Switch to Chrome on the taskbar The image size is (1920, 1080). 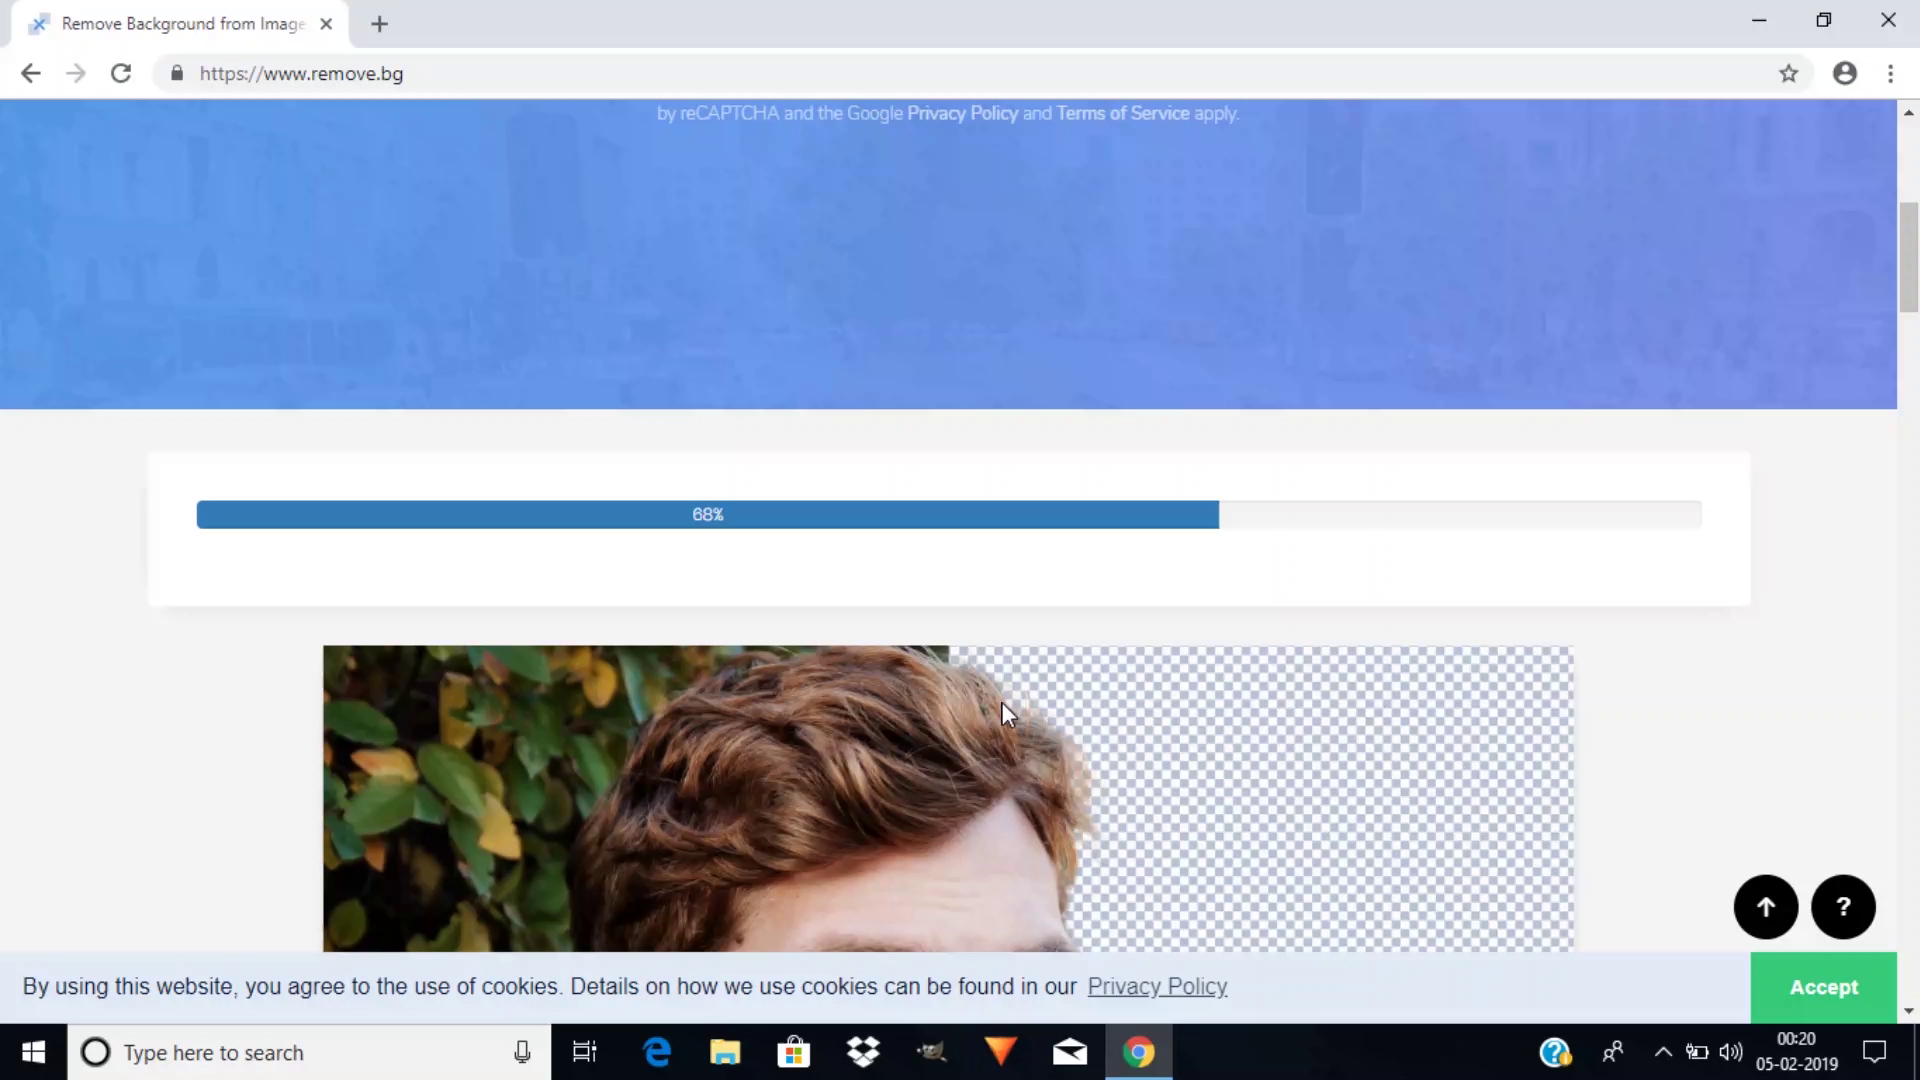pos(1138,1052)
